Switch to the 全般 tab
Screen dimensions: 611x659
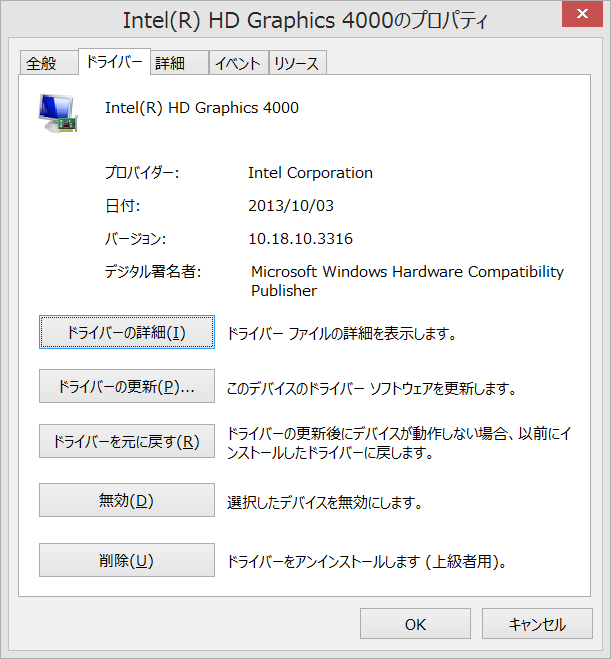pos(49,63)
